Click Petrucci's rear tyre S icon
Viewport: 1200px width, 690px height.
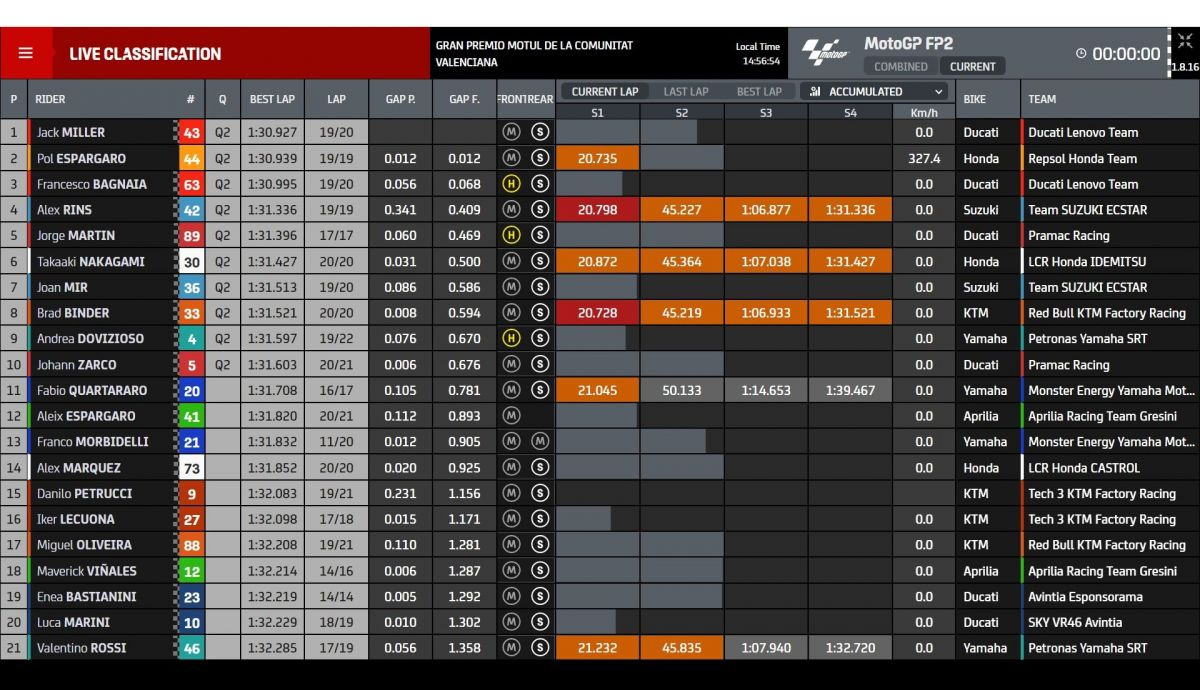coord(540,493)
